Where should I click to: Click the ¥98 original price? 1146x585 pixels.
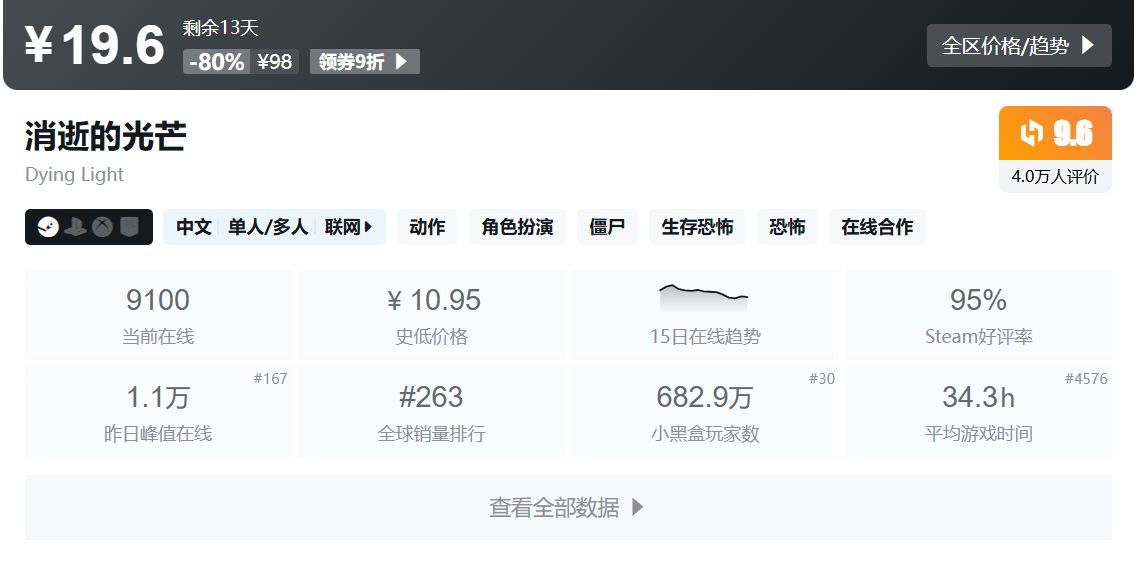click(275, 61)
